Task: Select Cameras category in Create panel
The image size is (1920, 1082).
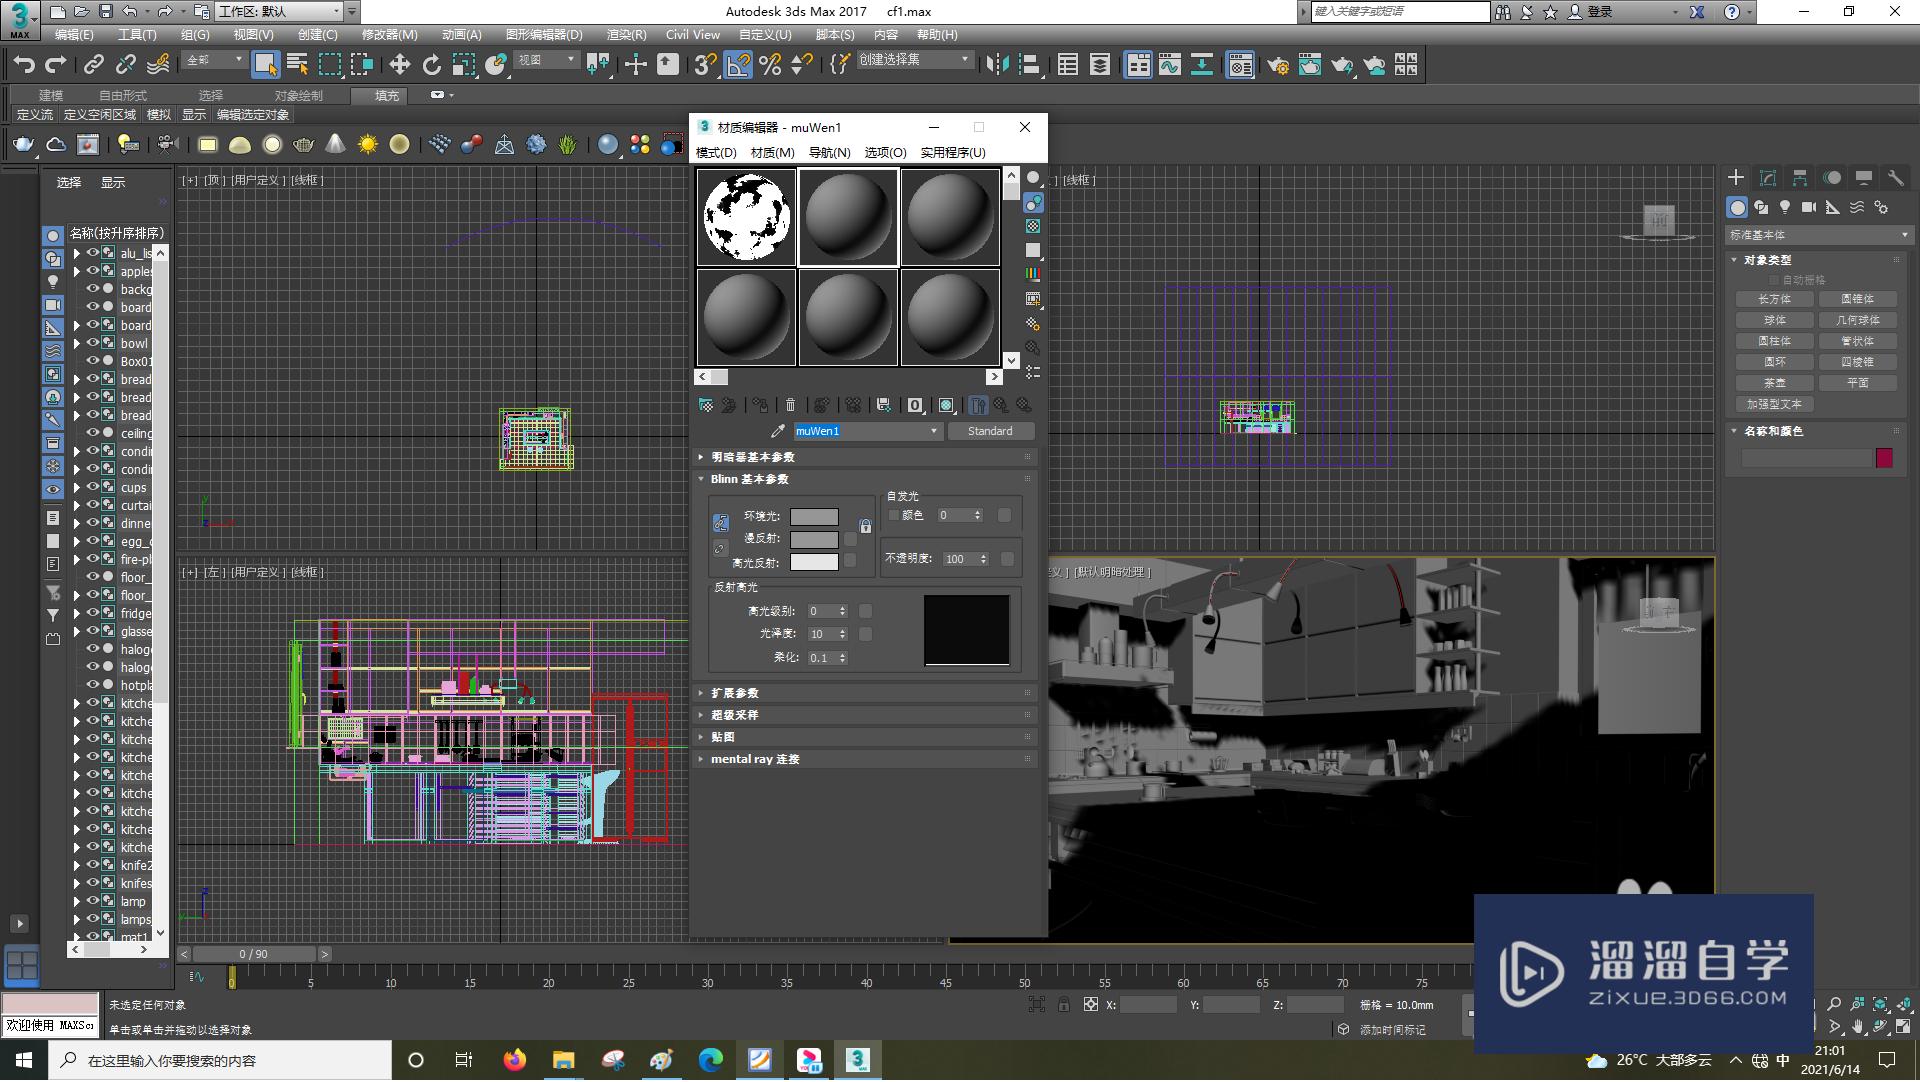Action: [x=1809, y=207]
